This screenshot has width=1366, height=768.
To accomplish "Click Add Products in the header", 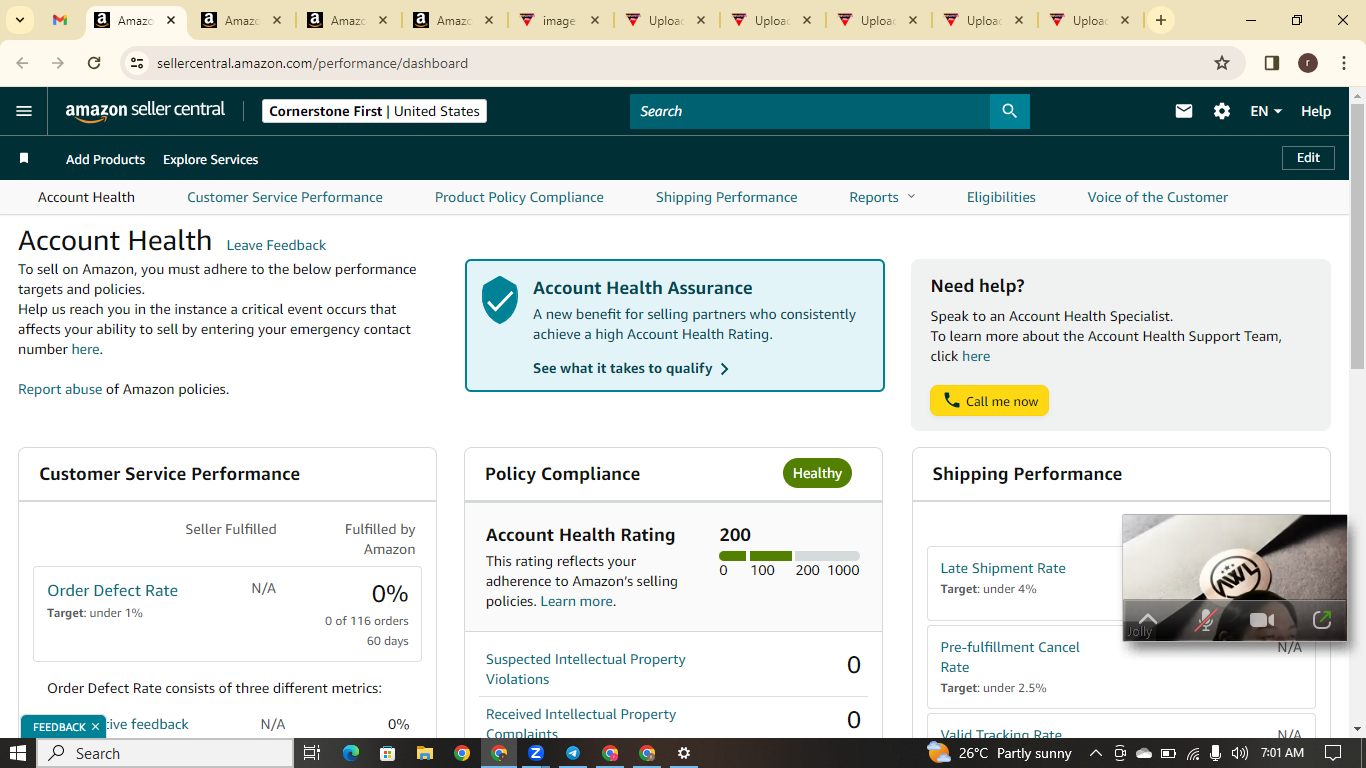I will pos(105,159).
